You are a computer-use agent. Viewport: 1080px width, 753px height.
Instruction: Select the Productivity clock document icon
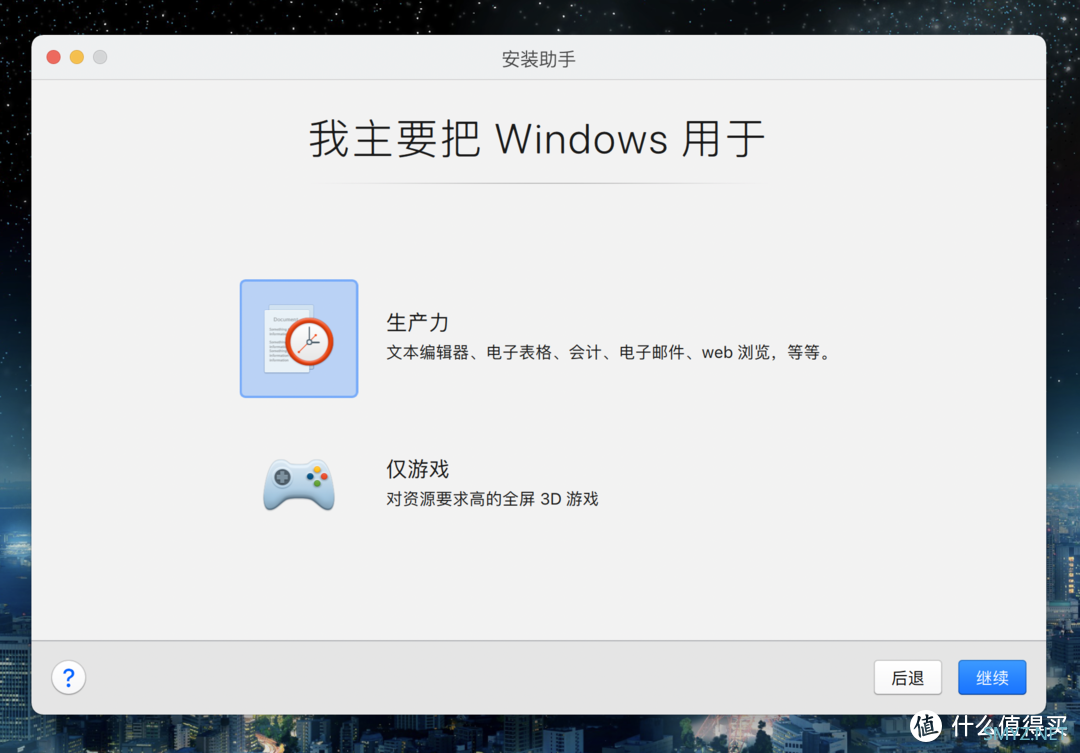(x=299, y=338)
